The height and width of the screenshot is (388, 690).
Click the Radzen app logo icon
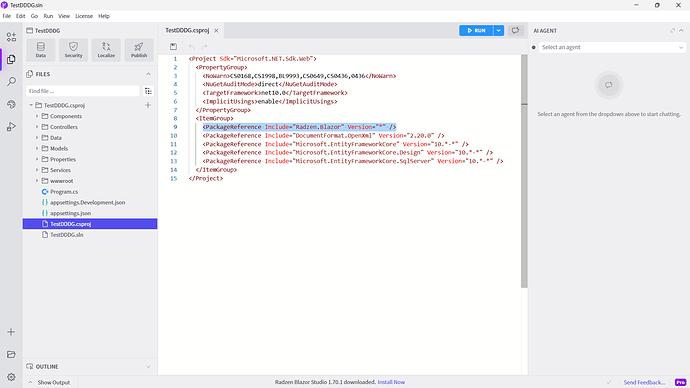pos(4,5)
